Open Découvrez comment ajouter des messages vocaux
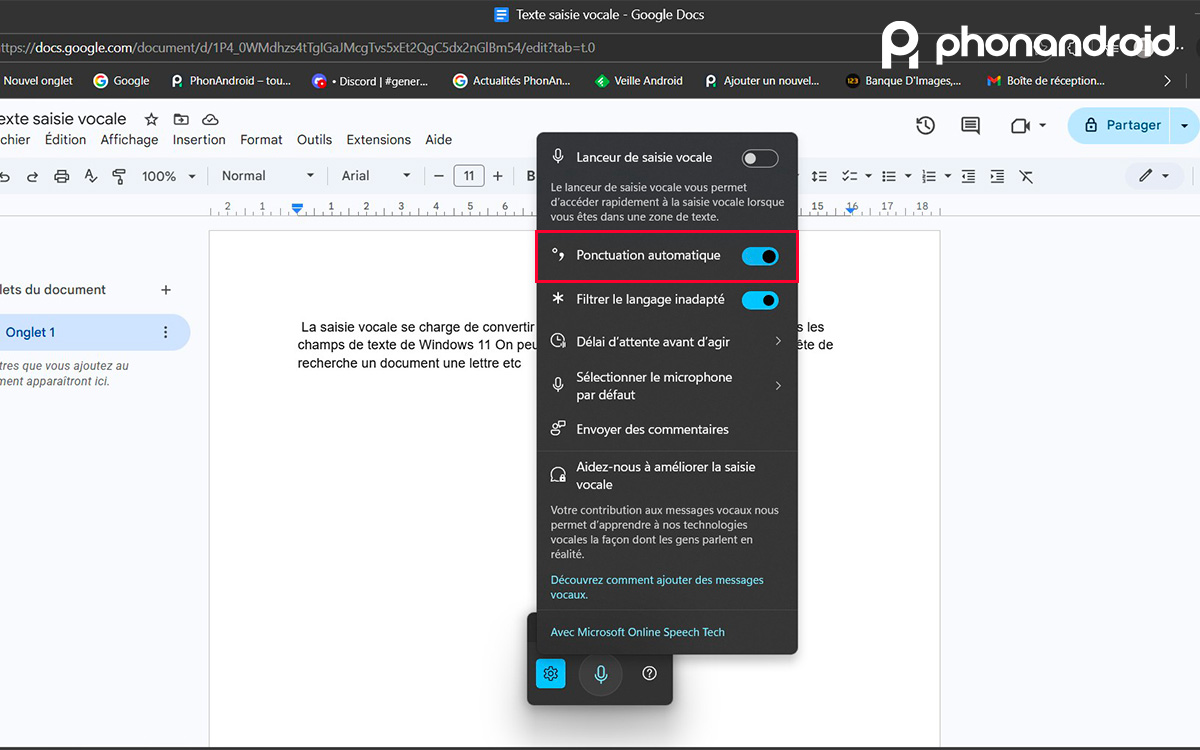The width and height of the screenshot is (1200, 750). pyautogui.click(x=656, y=587)
